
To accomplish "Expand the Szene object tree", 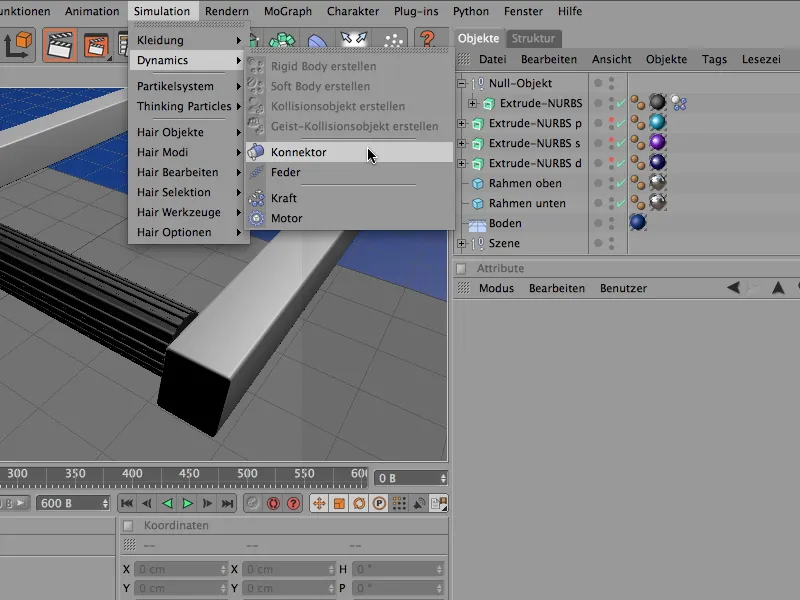I will [461, 244].
